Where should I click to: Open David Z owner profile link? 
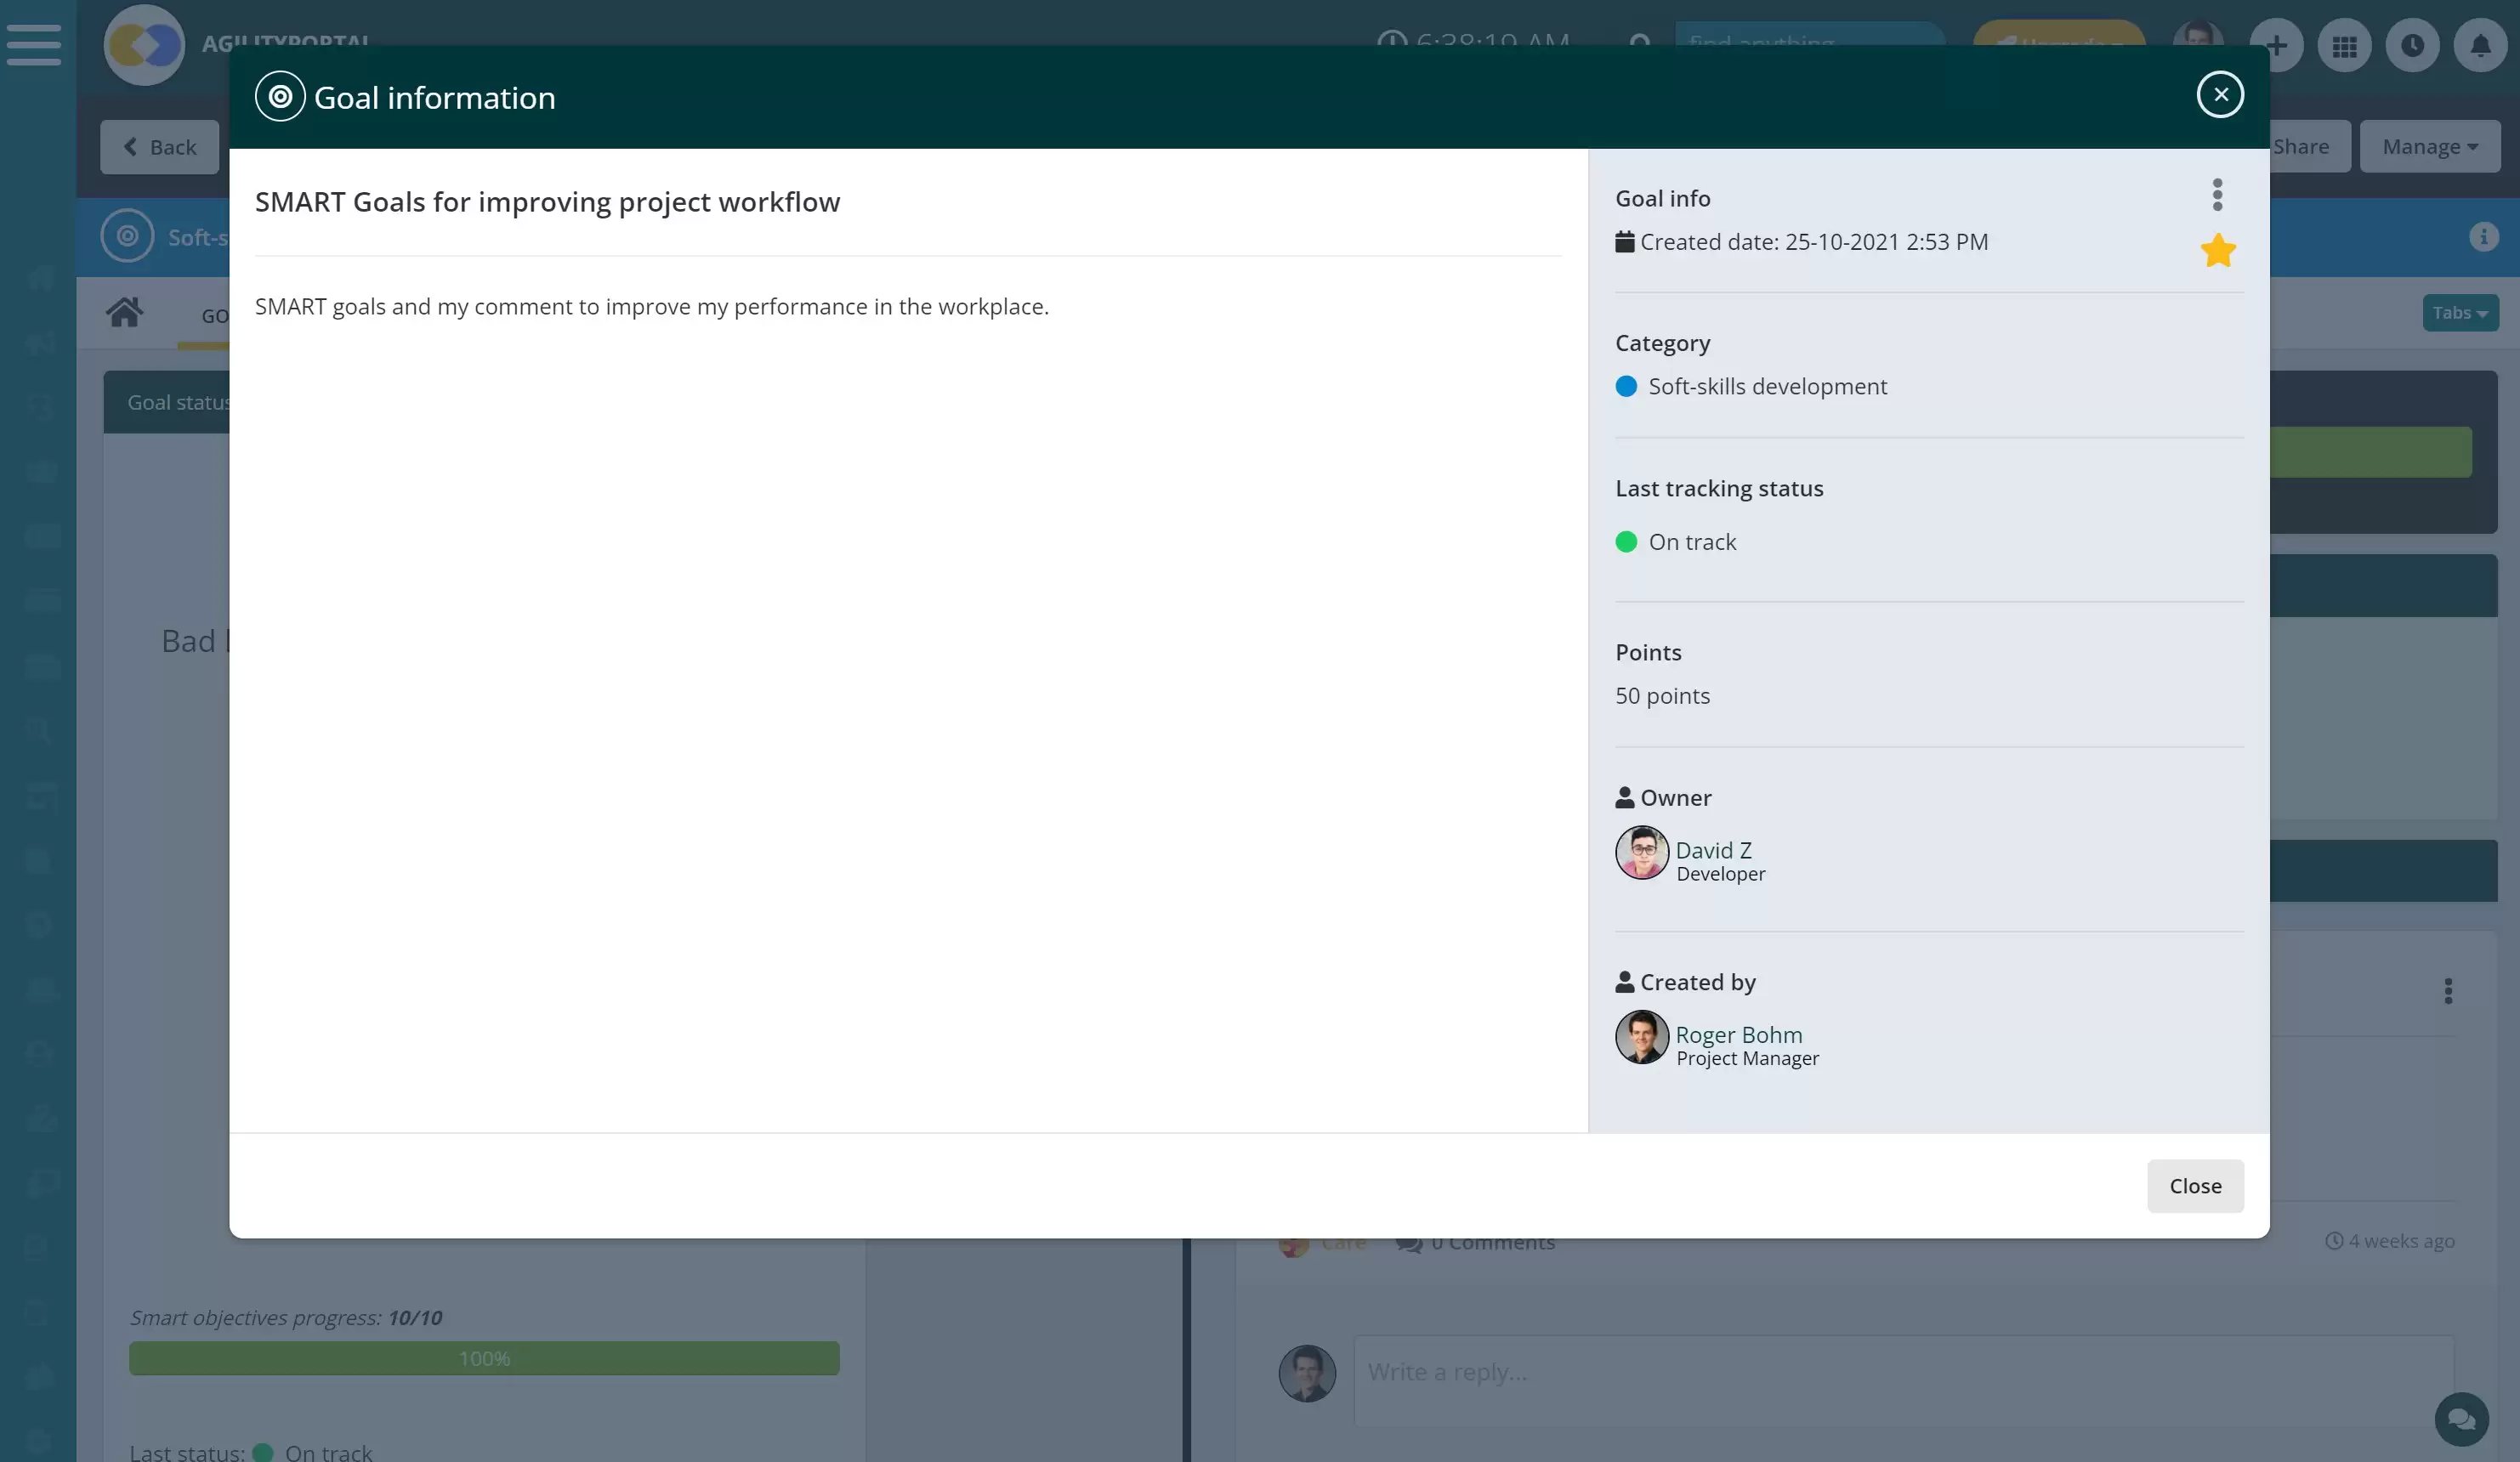pyautogui.click(x=1713, y=850)
